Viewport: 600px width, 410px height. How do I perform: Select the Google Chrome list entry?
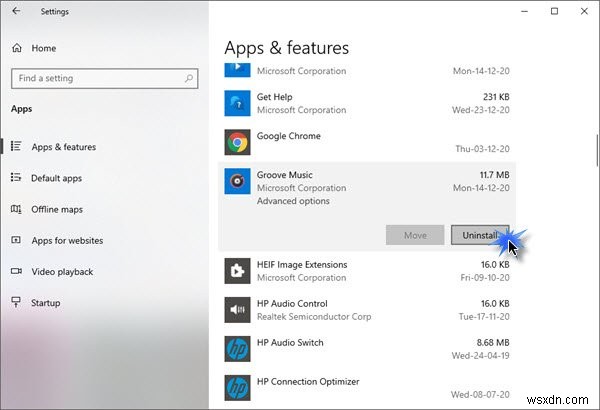click(367, 142)
